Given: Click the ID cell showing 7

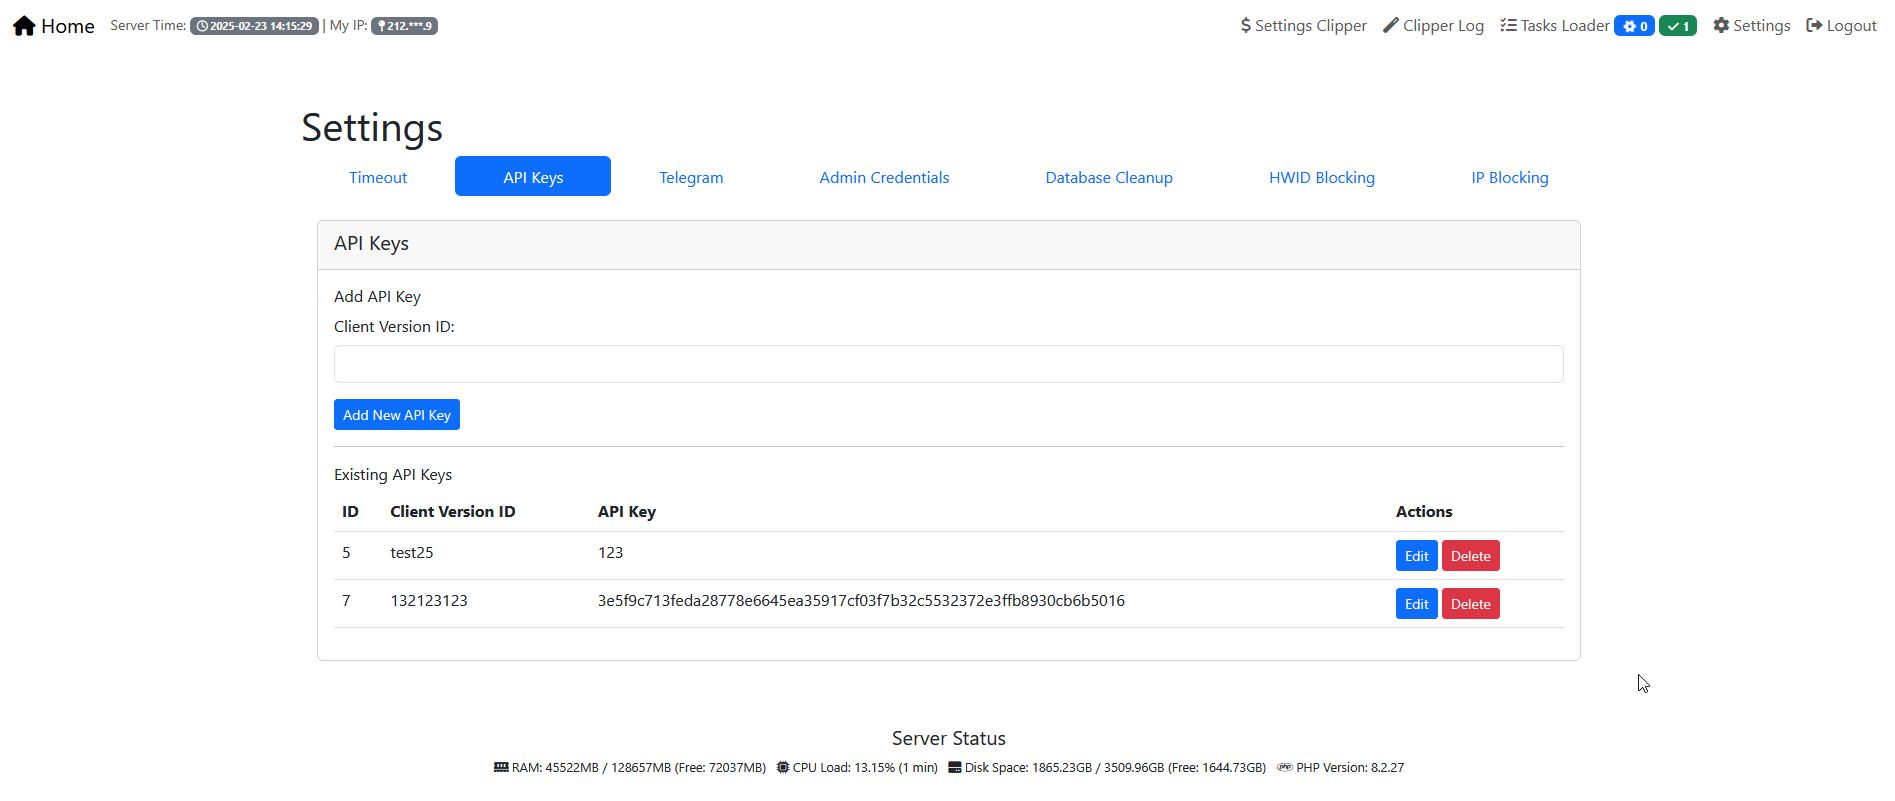Looking at the screenshot, I should (x=346, y=601).
